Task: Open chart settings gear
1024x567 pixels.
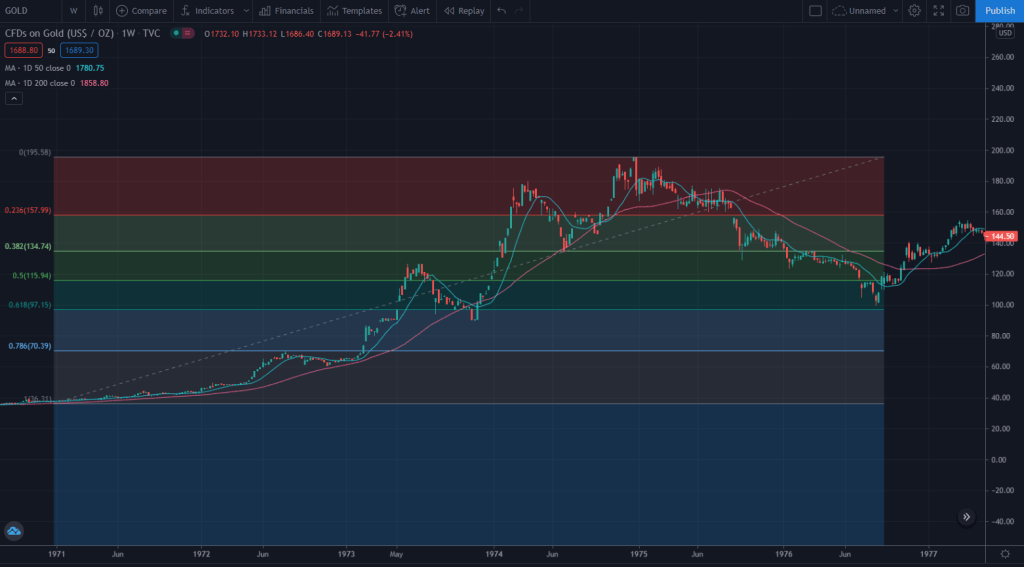Action: (914, 11)
